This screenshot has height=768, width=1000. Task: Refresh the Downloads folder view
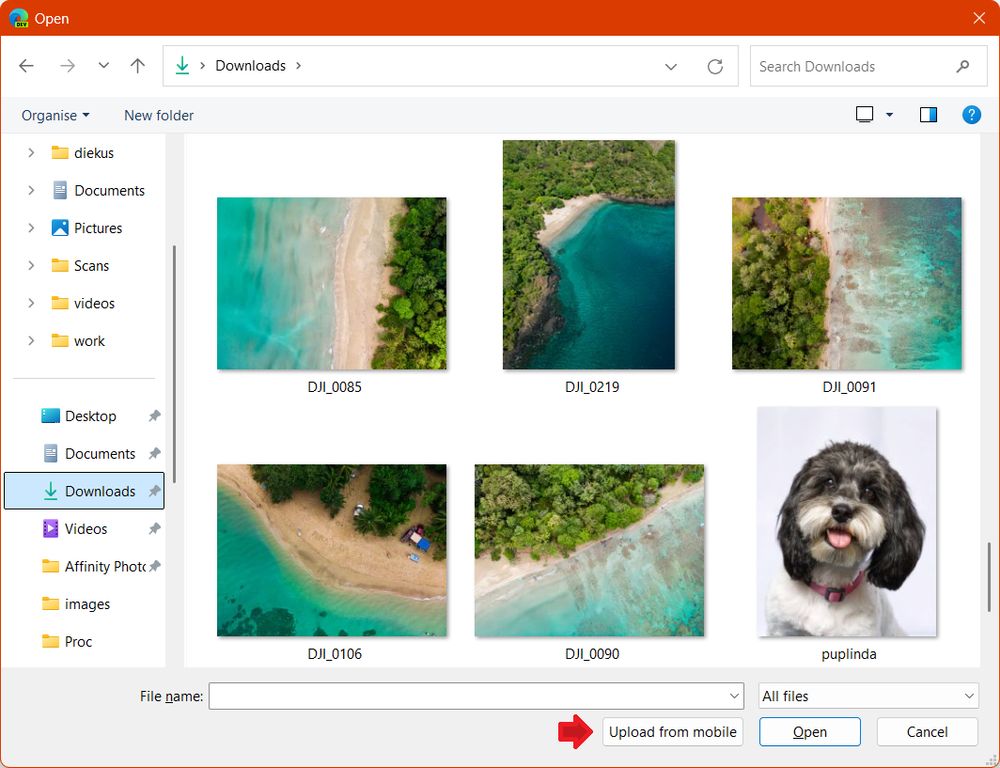(715, 66)
